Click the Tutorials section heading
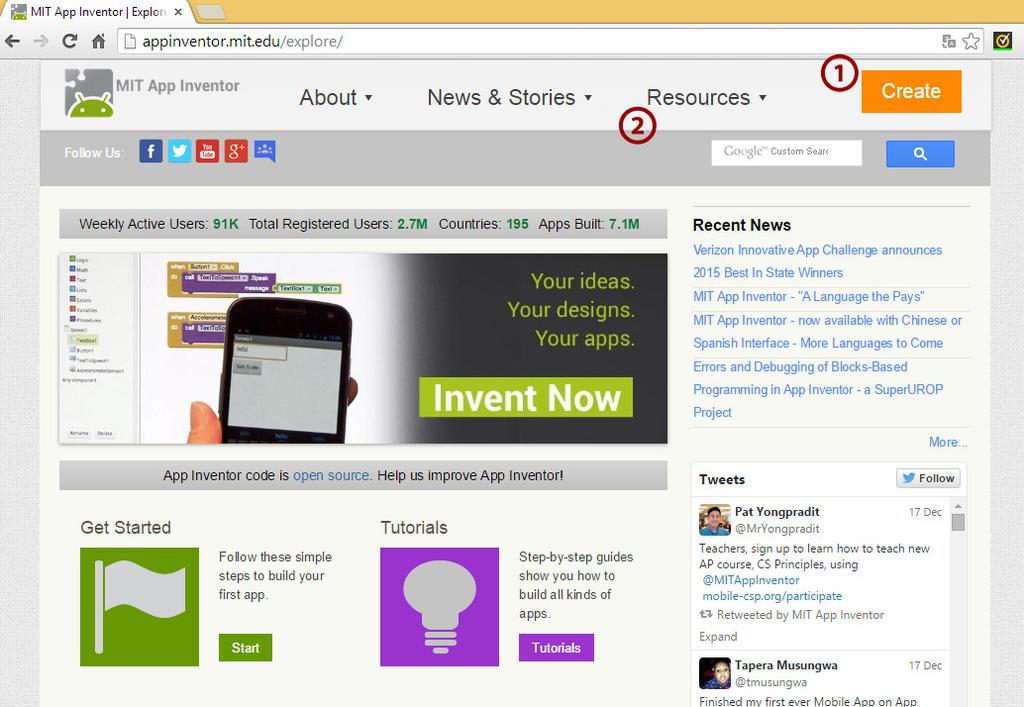Screen dimensions: 1024x707 [414, 527]
